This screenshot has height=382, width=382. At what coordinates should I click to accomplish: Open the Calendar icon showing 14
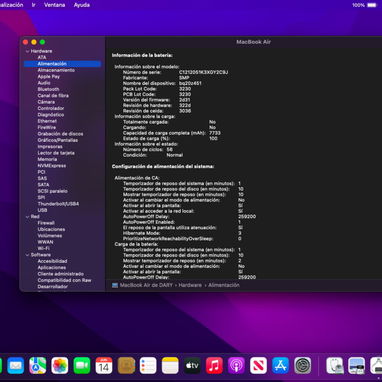[104, 366]
